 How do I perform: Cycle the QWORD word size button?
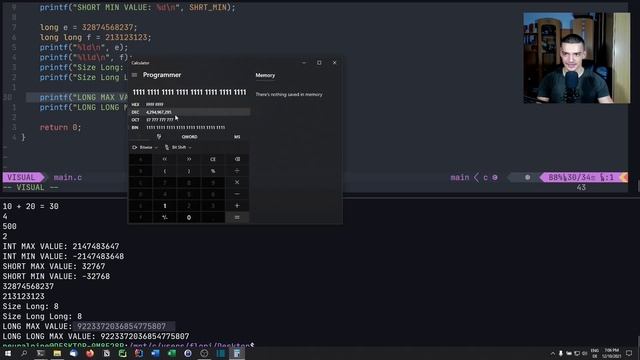tap(189, 137)
